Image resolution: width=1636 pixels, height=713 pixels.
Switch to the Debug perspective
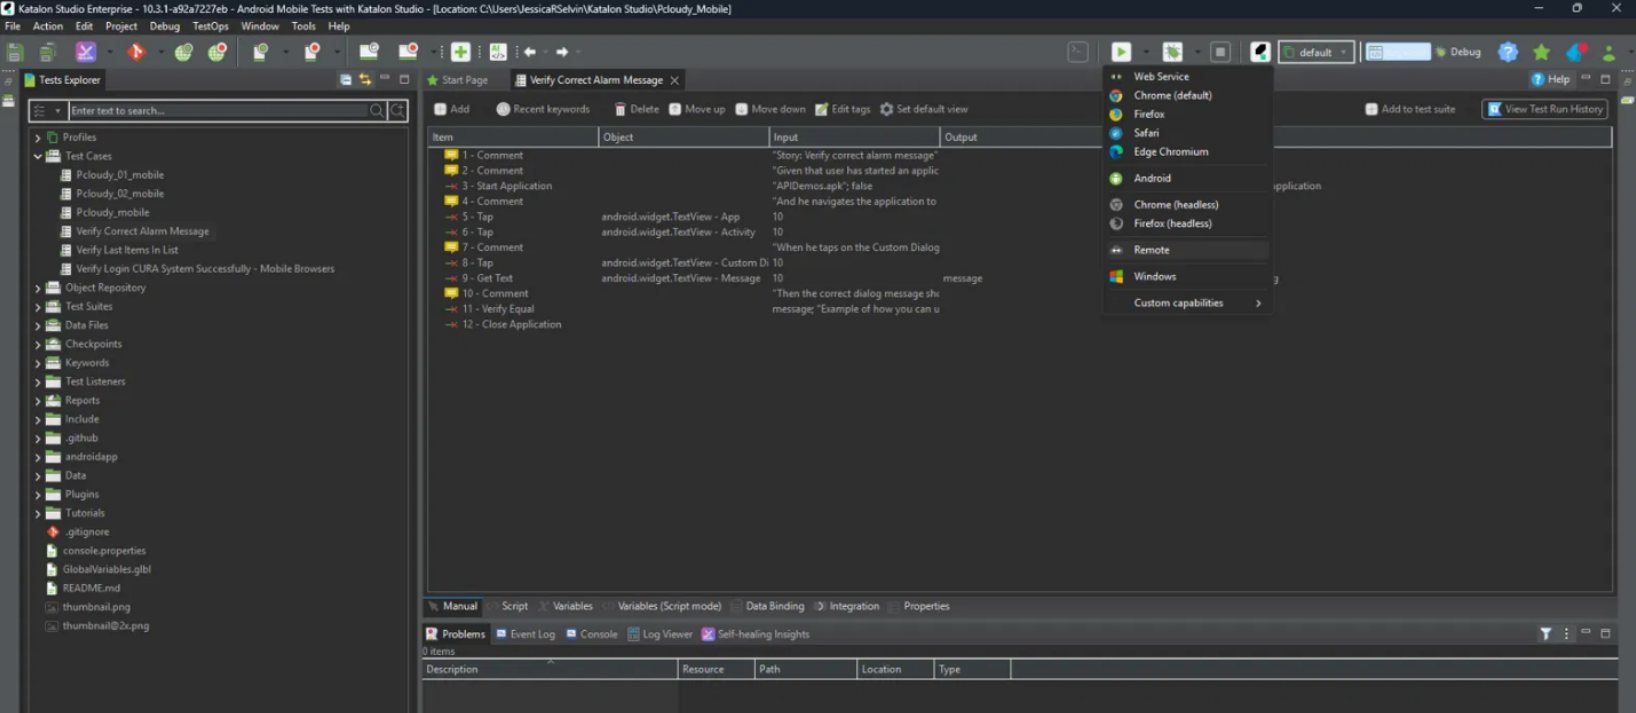(1459, 52)
